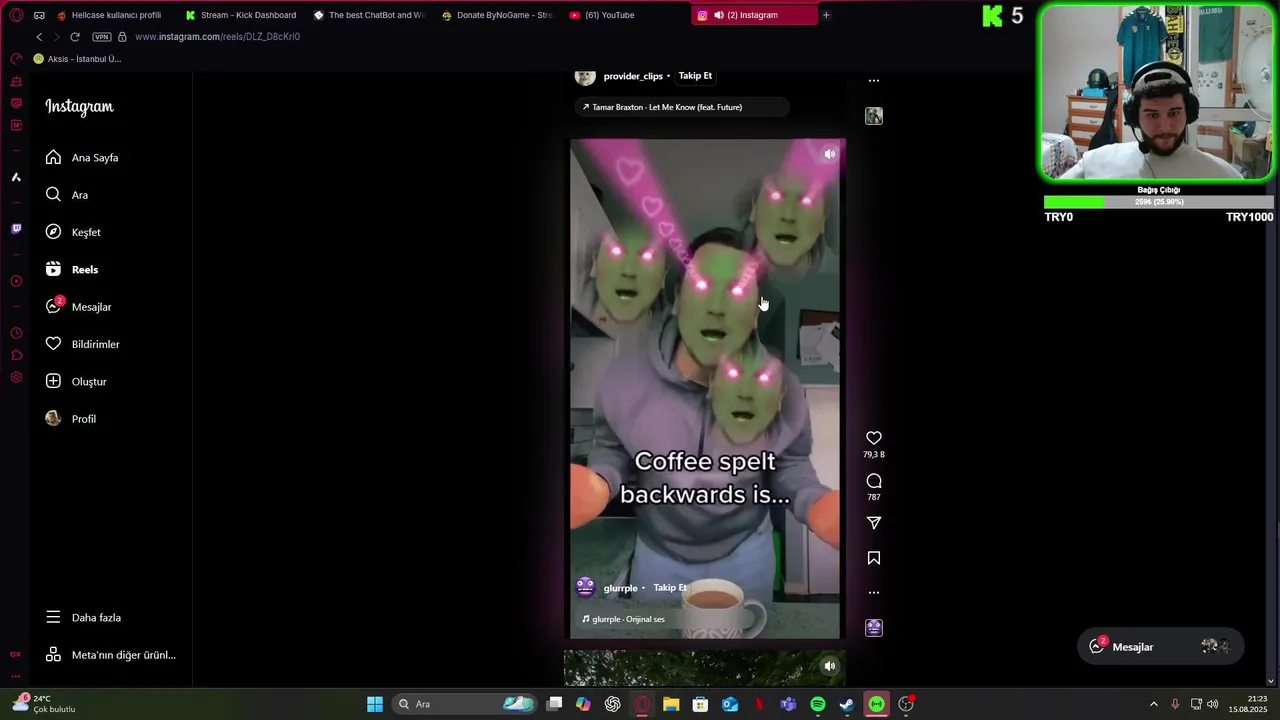Screen dimensions: 1280x720
Task: Toggle sound on the next reel below
Action: [829, 666]
